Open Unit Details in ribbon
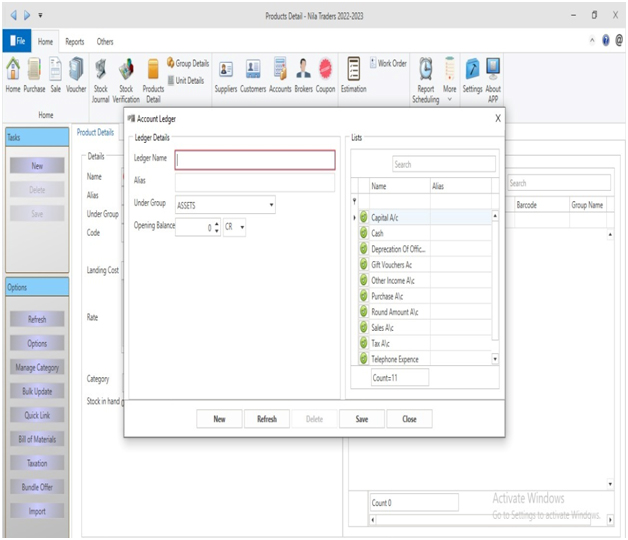 click(x=185, y=81)
